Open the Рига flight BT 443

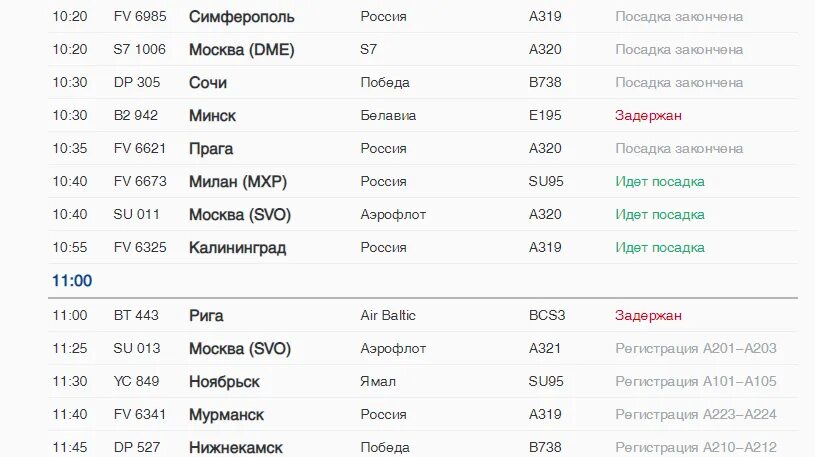coord(423,315)
